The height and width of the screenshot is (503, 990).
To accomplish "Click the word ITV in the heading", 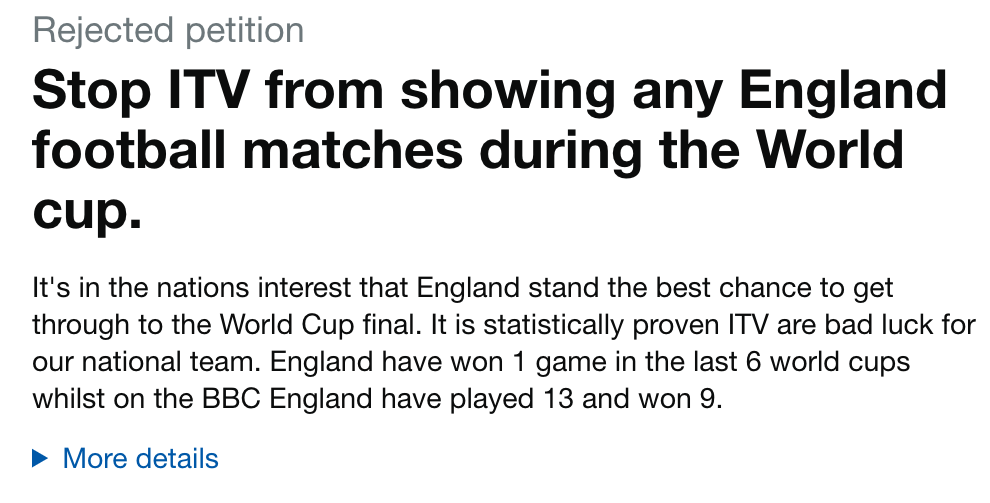I will click(199, 92).
